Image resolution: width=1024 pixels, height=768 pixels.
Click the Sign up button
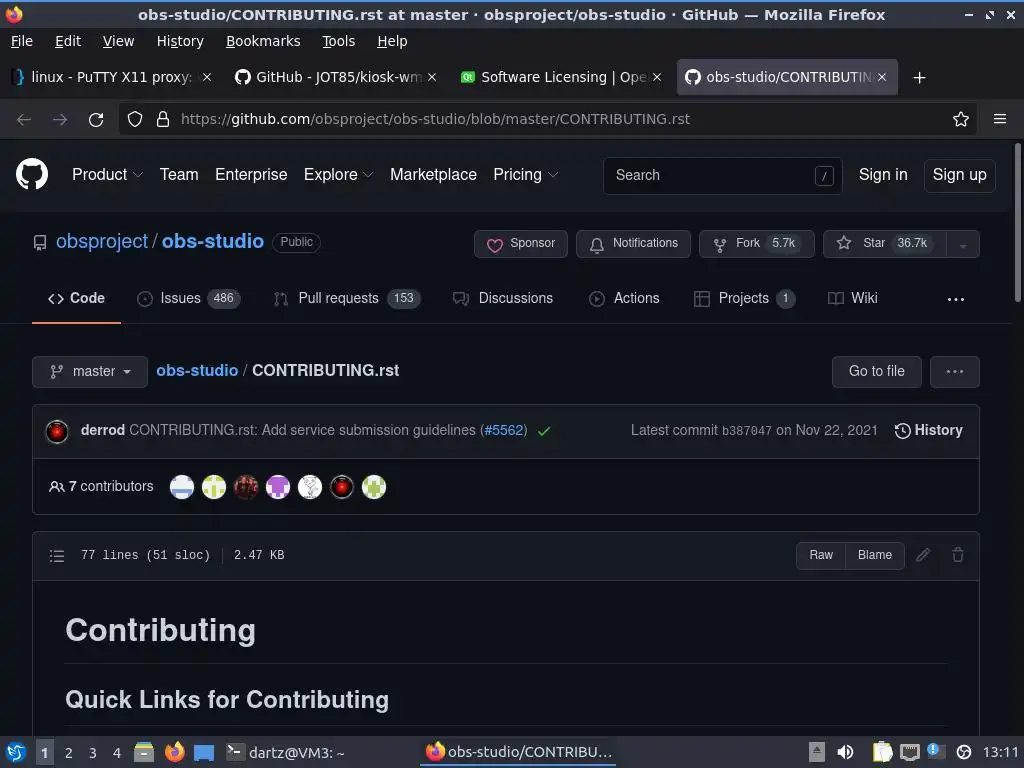[959, 175]
